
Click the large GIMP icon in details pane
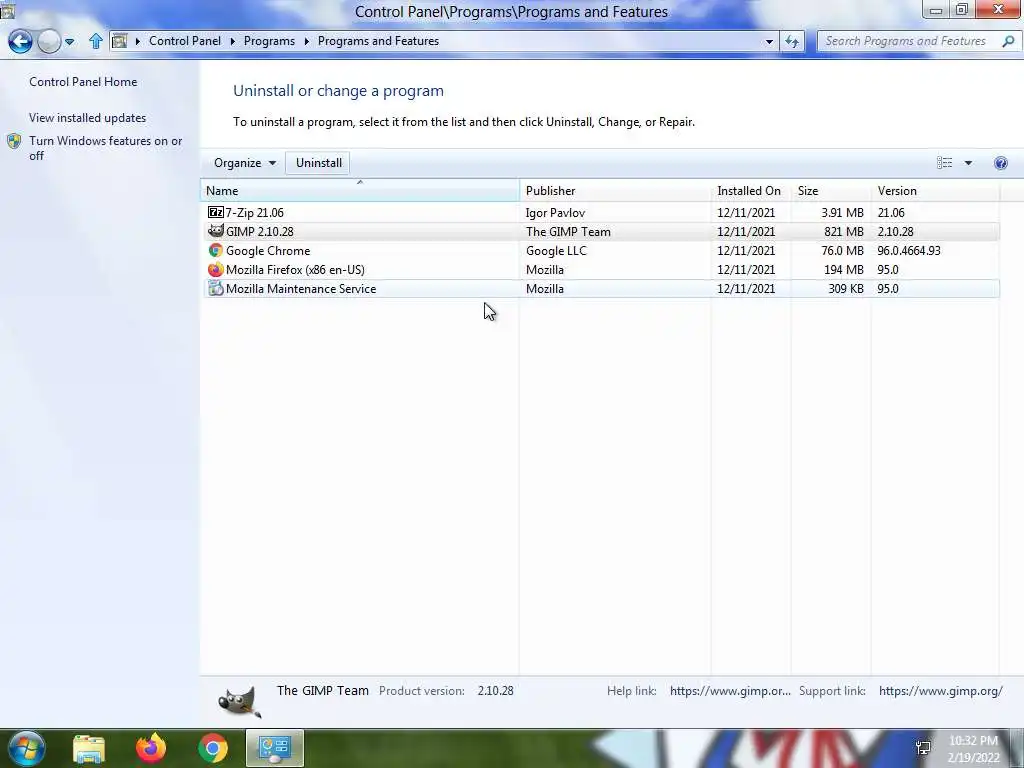pyautogui.click(x=240, y=702)
